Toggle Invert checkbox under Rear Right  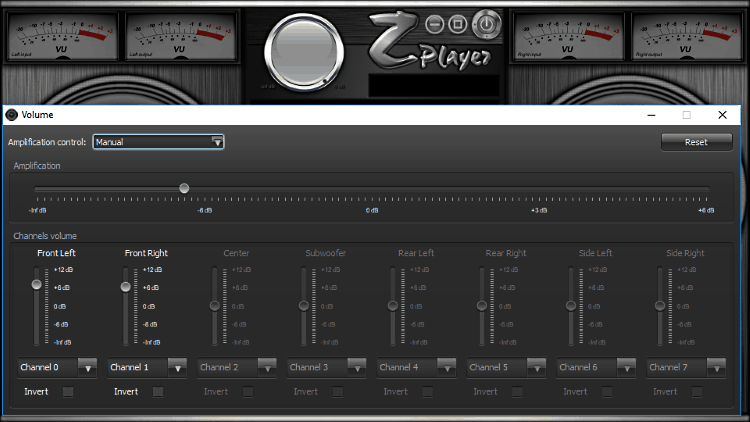click(x=517, y=392)
